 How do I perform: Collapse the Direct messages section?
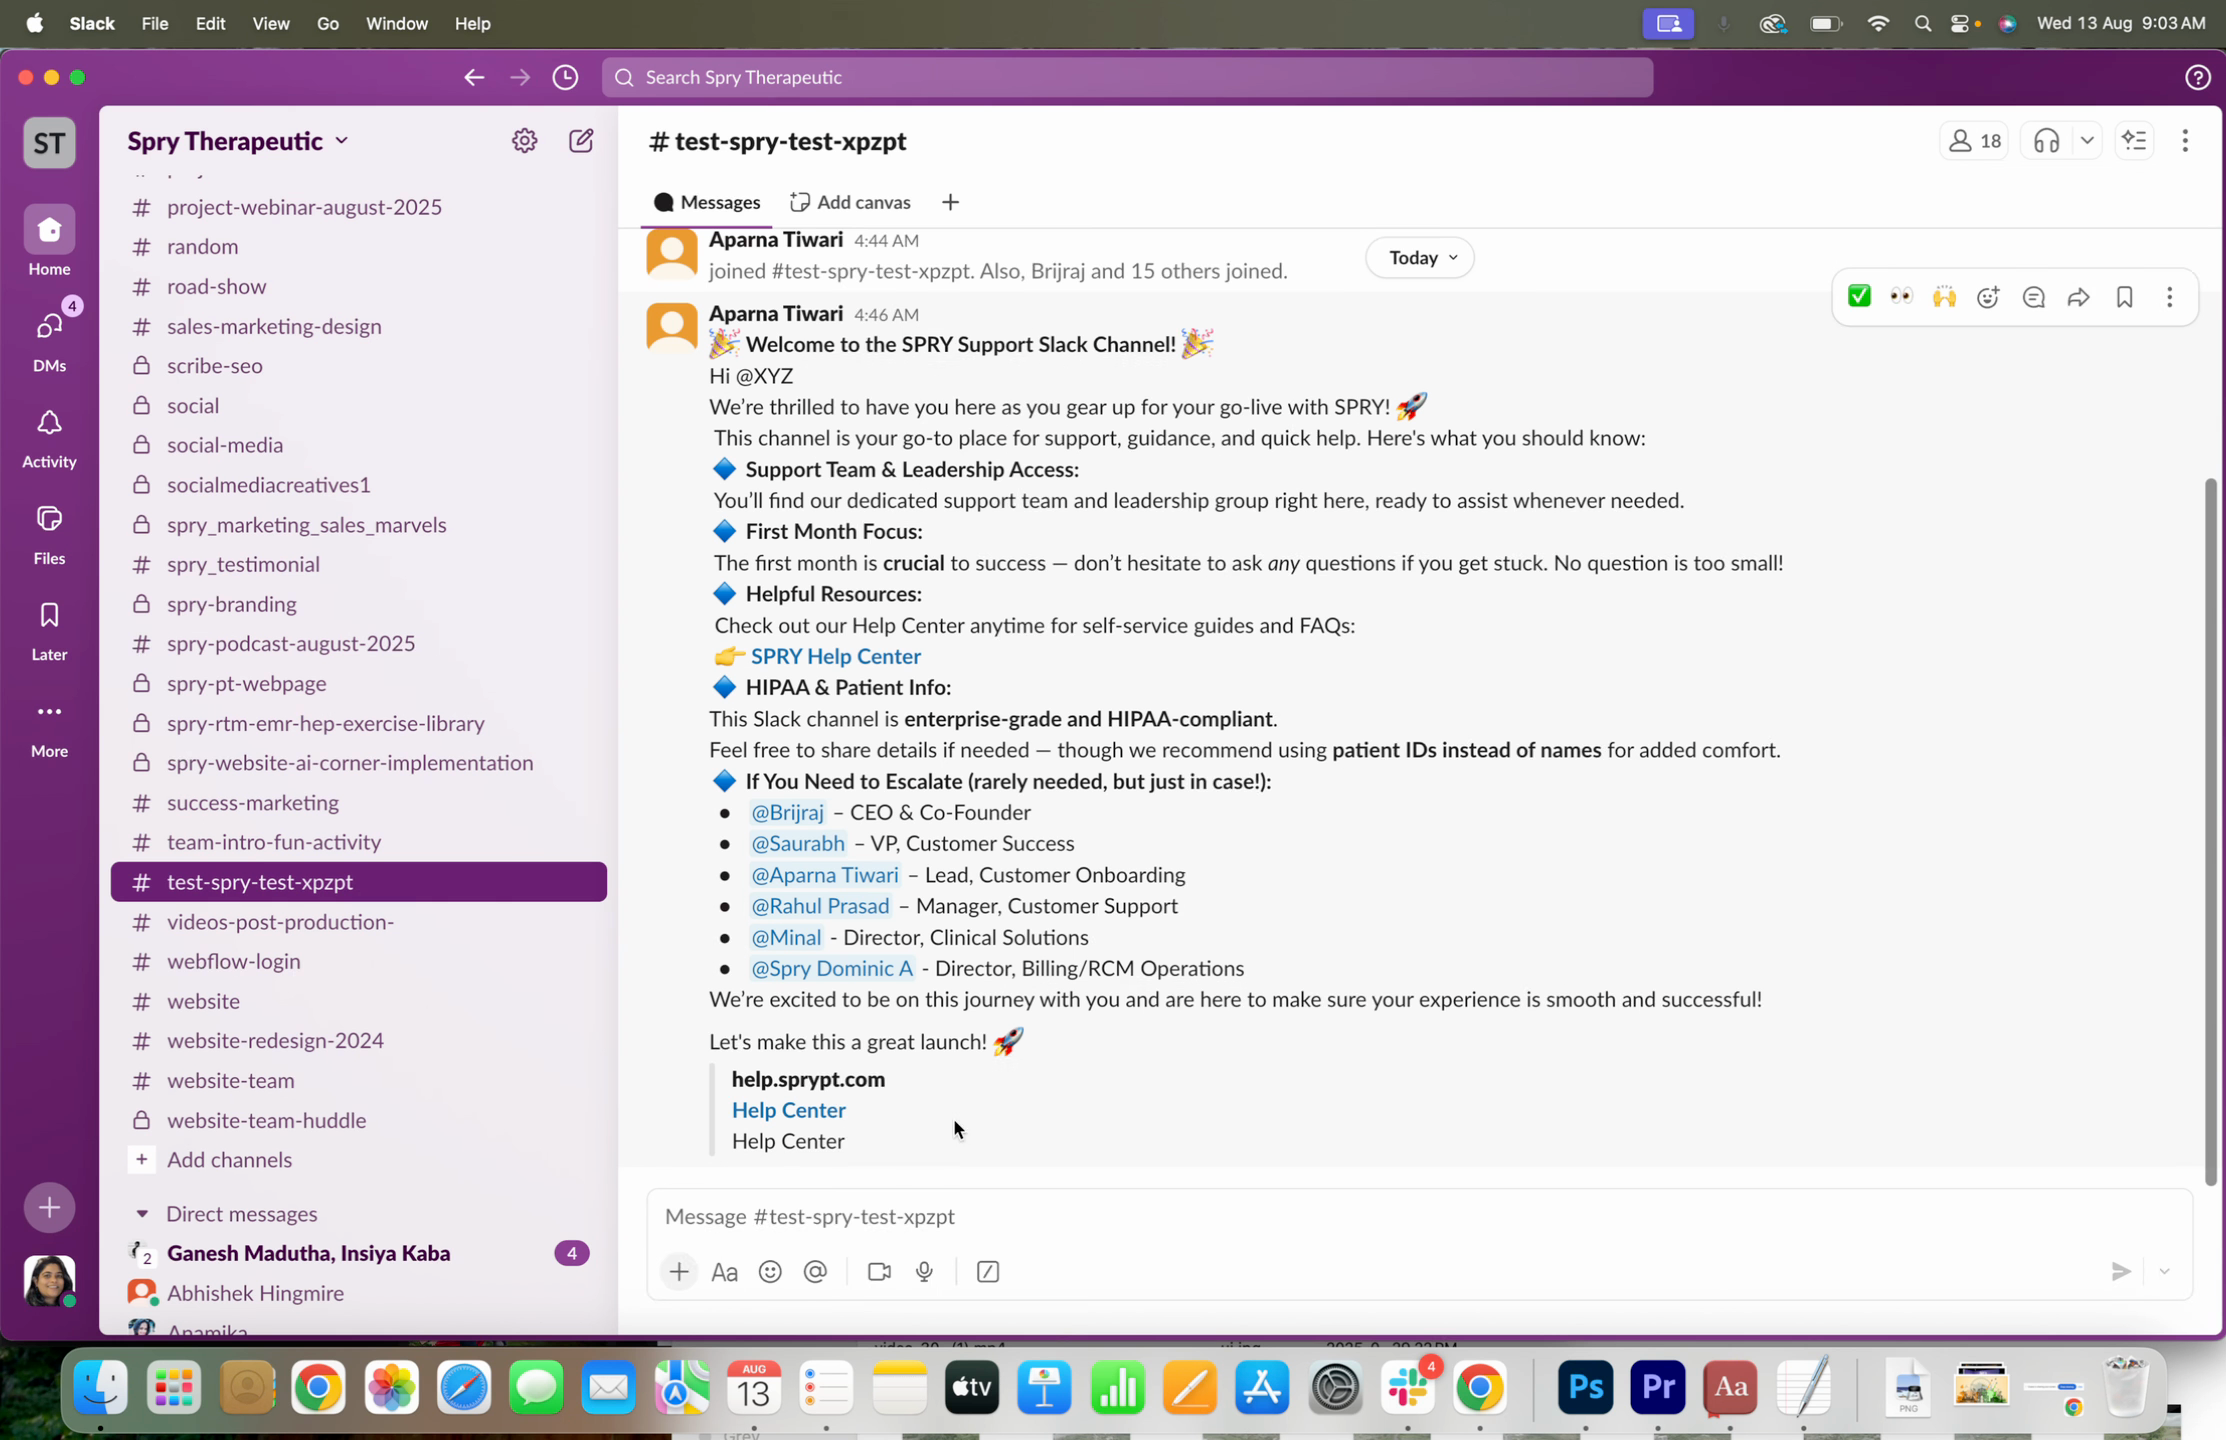pyautogui.click(x=142, y=1214)
